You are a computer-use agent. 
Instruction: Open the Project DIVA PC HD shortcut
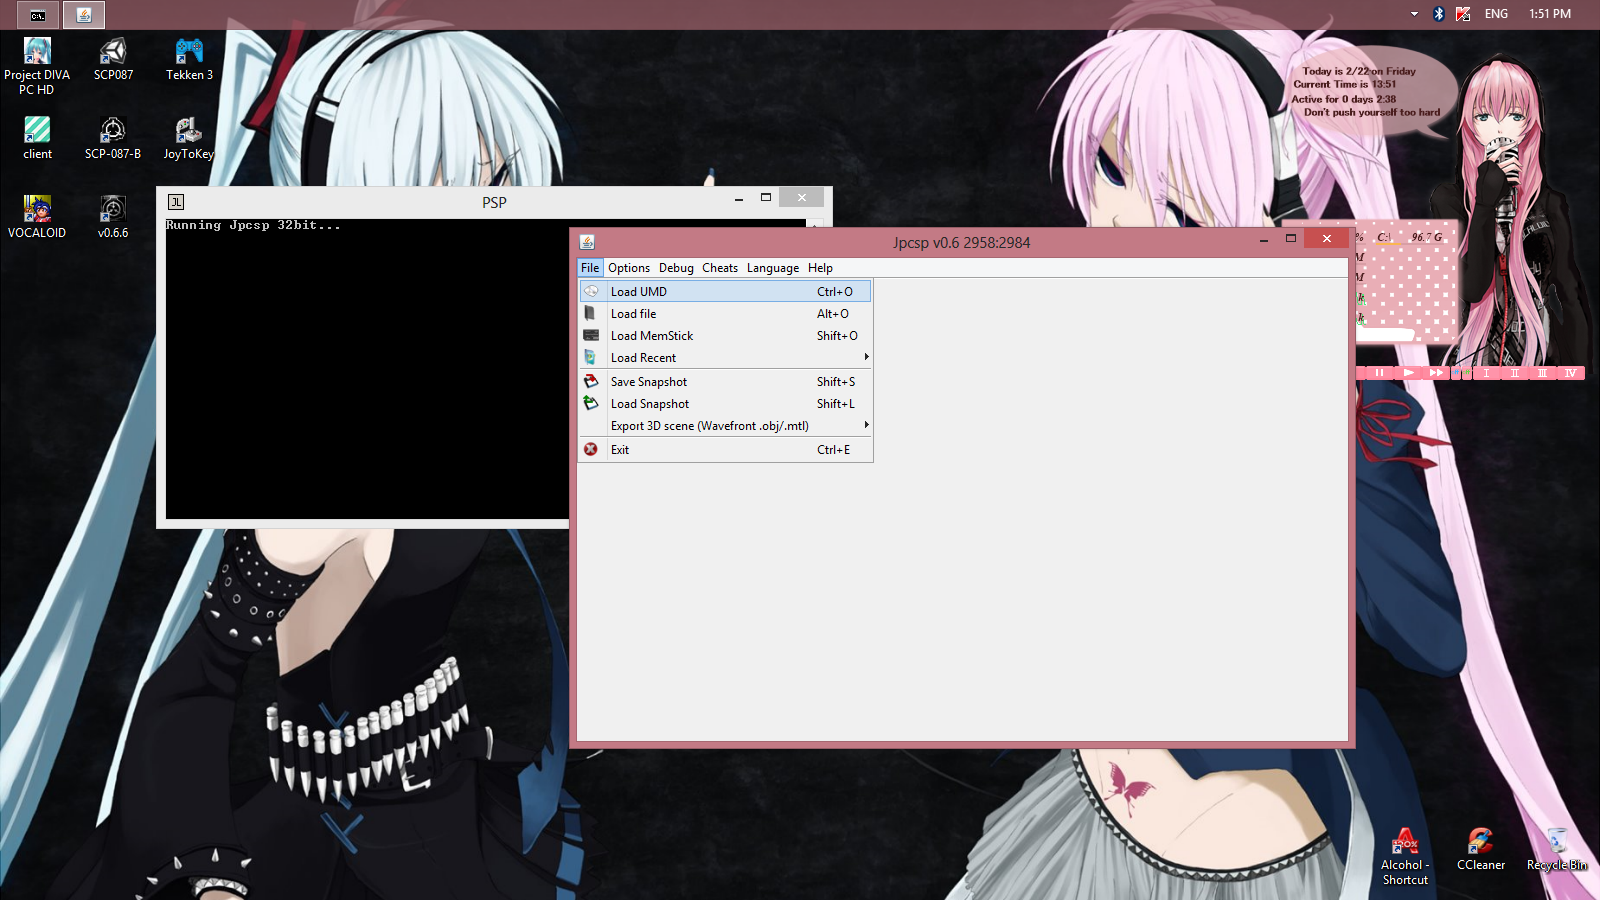coord(37,66)
